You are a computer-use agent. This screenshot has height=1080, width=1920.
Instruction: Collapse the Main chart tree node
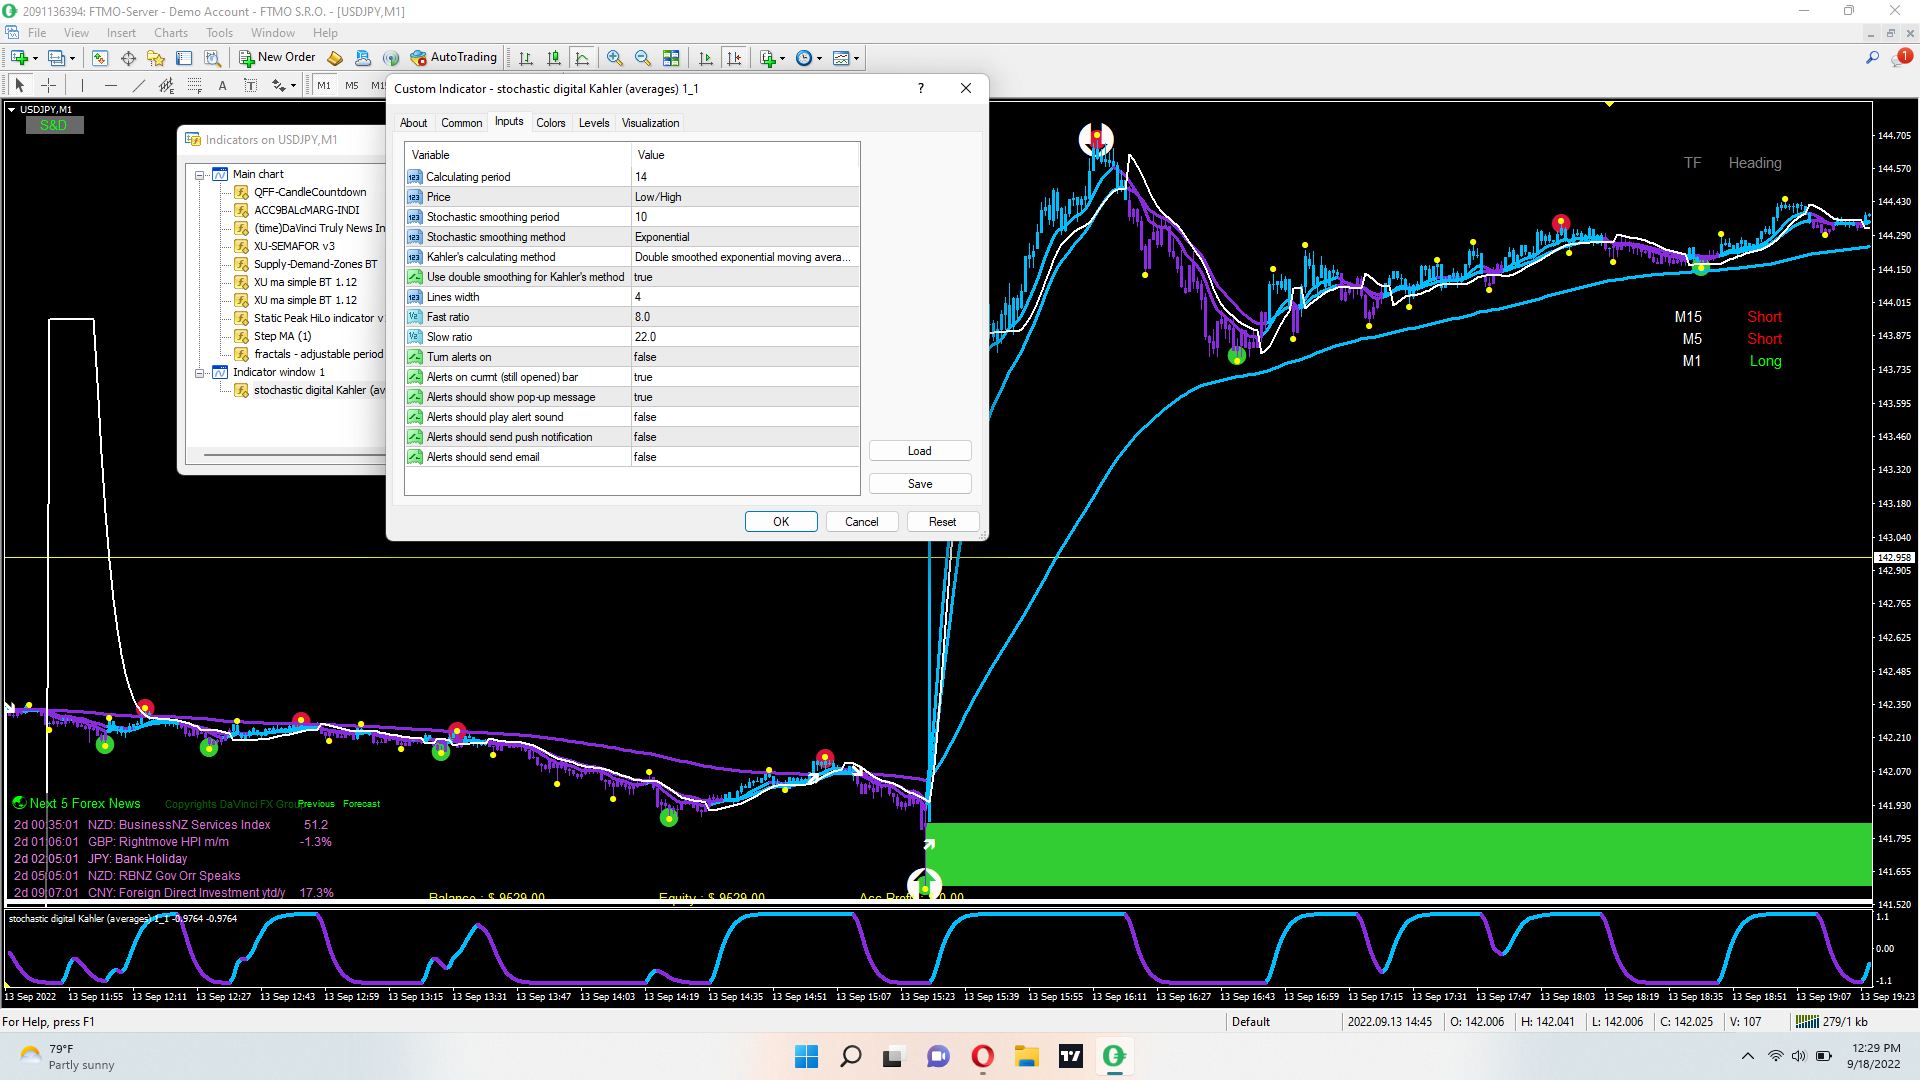200,174
